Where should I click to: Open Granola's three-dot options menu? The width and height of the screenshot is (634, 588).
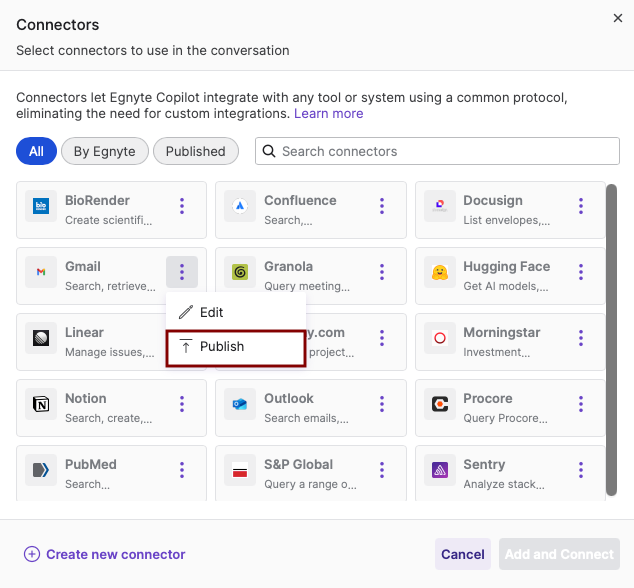pos(382,272)
